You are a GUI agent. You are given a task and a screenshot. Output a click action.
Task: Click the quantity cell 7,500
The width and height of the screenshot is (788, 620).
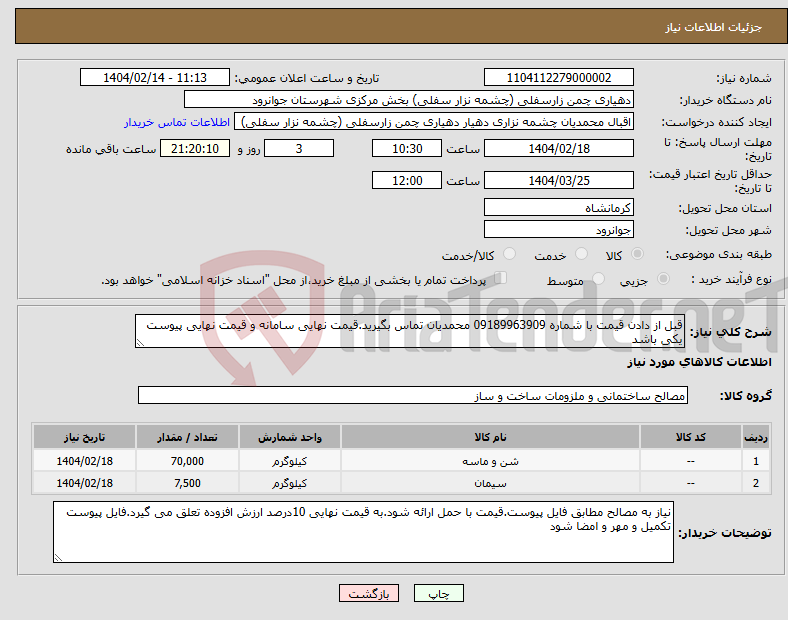point(187,483)
